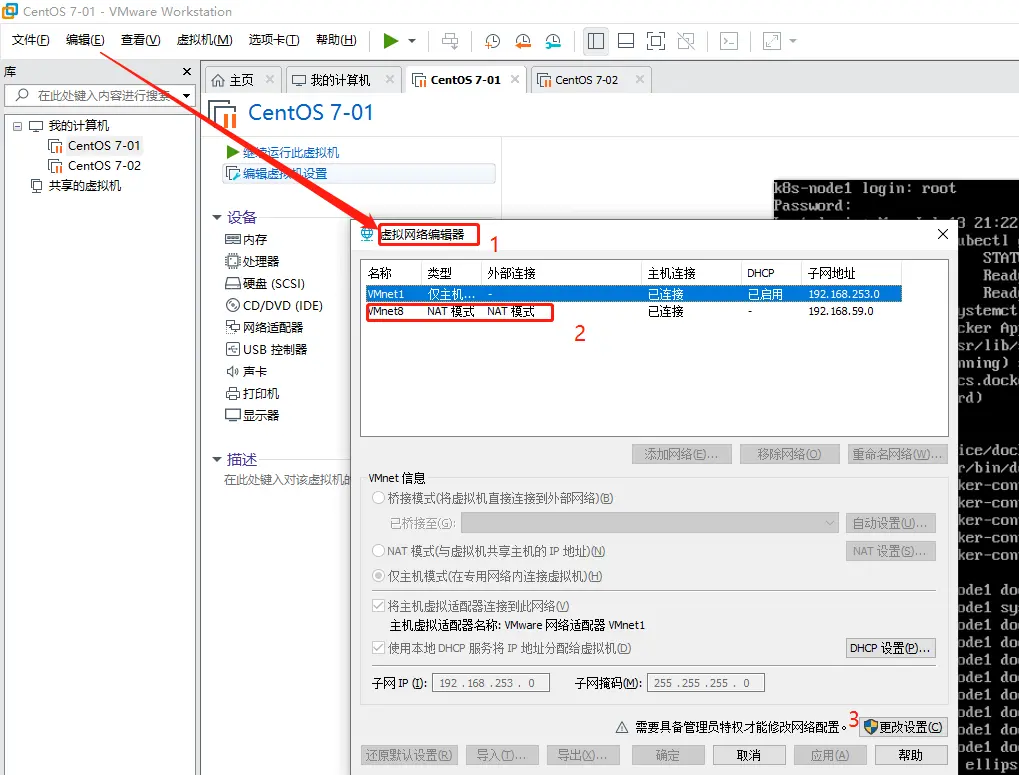Toggle 使用本地 DHCP 服务 checkbox
This screenshot has width=1019, height=775.
tap(378, 648)
